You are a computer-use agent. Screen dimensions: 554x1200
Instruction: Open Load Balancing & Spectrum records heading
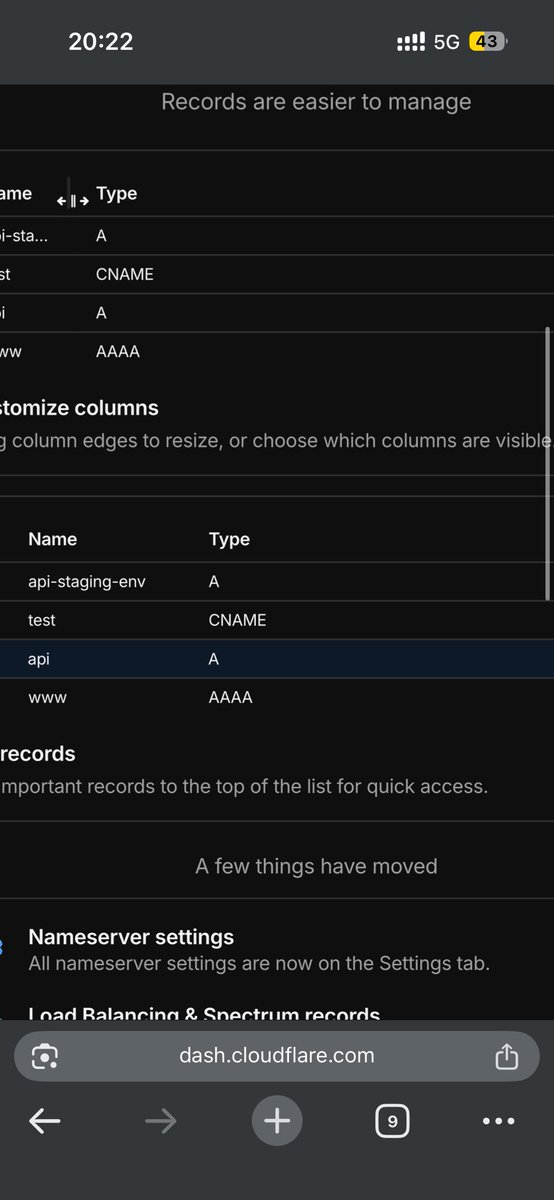[x=204, y=1014]
